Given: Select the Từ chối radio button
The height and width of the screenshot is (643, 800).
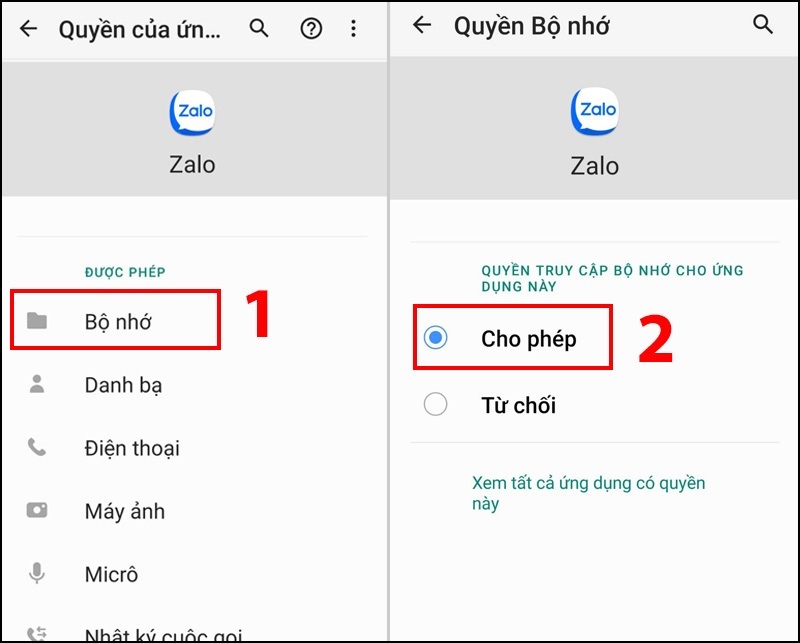Looking at the screenshot, I should tap(435, 404).
